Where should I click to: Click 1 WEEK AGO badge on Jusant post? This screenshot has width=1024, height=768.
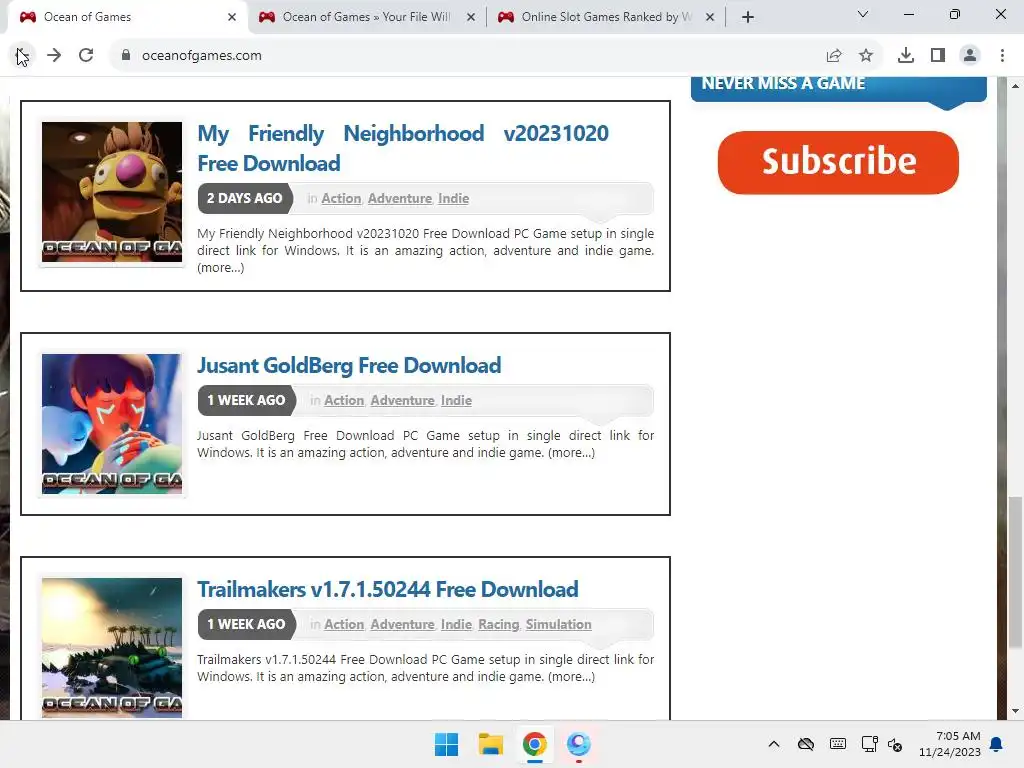click(246, 400)
